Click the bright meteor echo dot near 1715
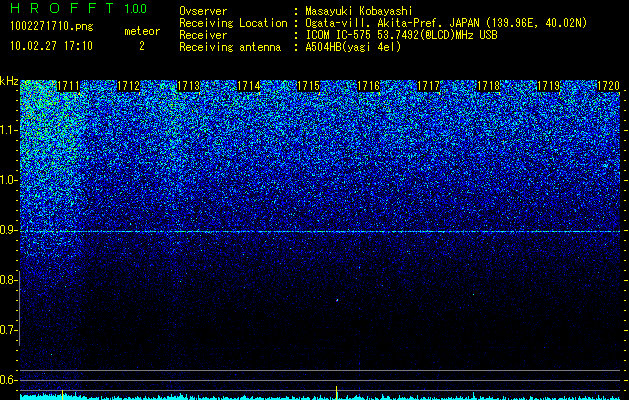Viewport: 629px width, 400px height. (x=337, y=299)
